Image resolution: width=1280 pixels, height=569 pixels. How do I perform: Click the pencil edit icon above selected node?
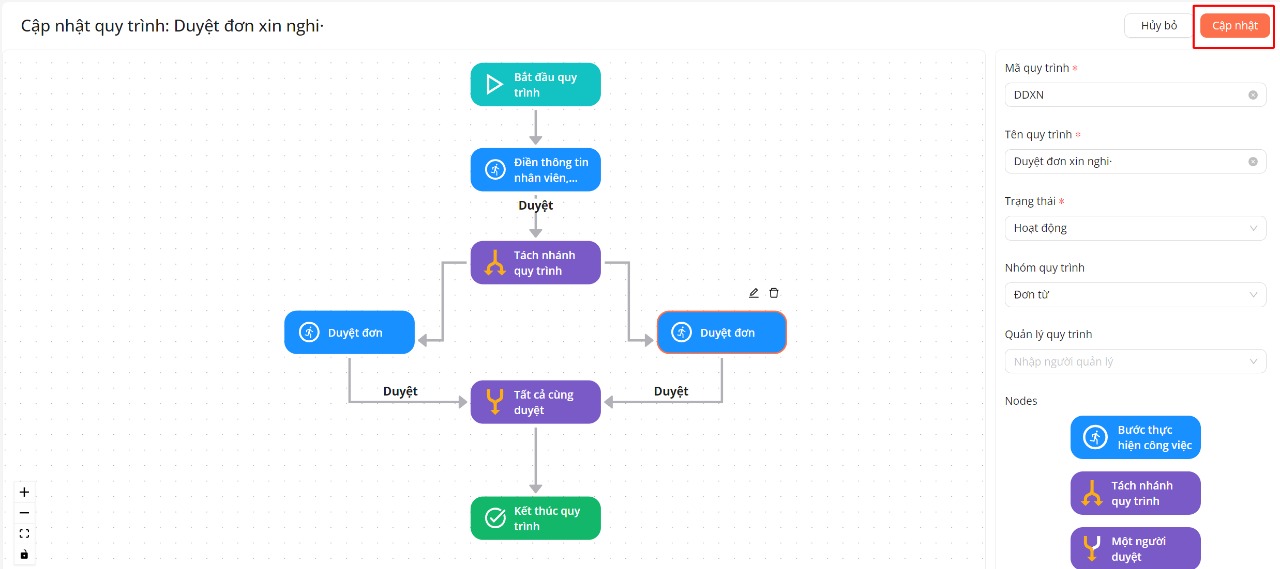754,293
